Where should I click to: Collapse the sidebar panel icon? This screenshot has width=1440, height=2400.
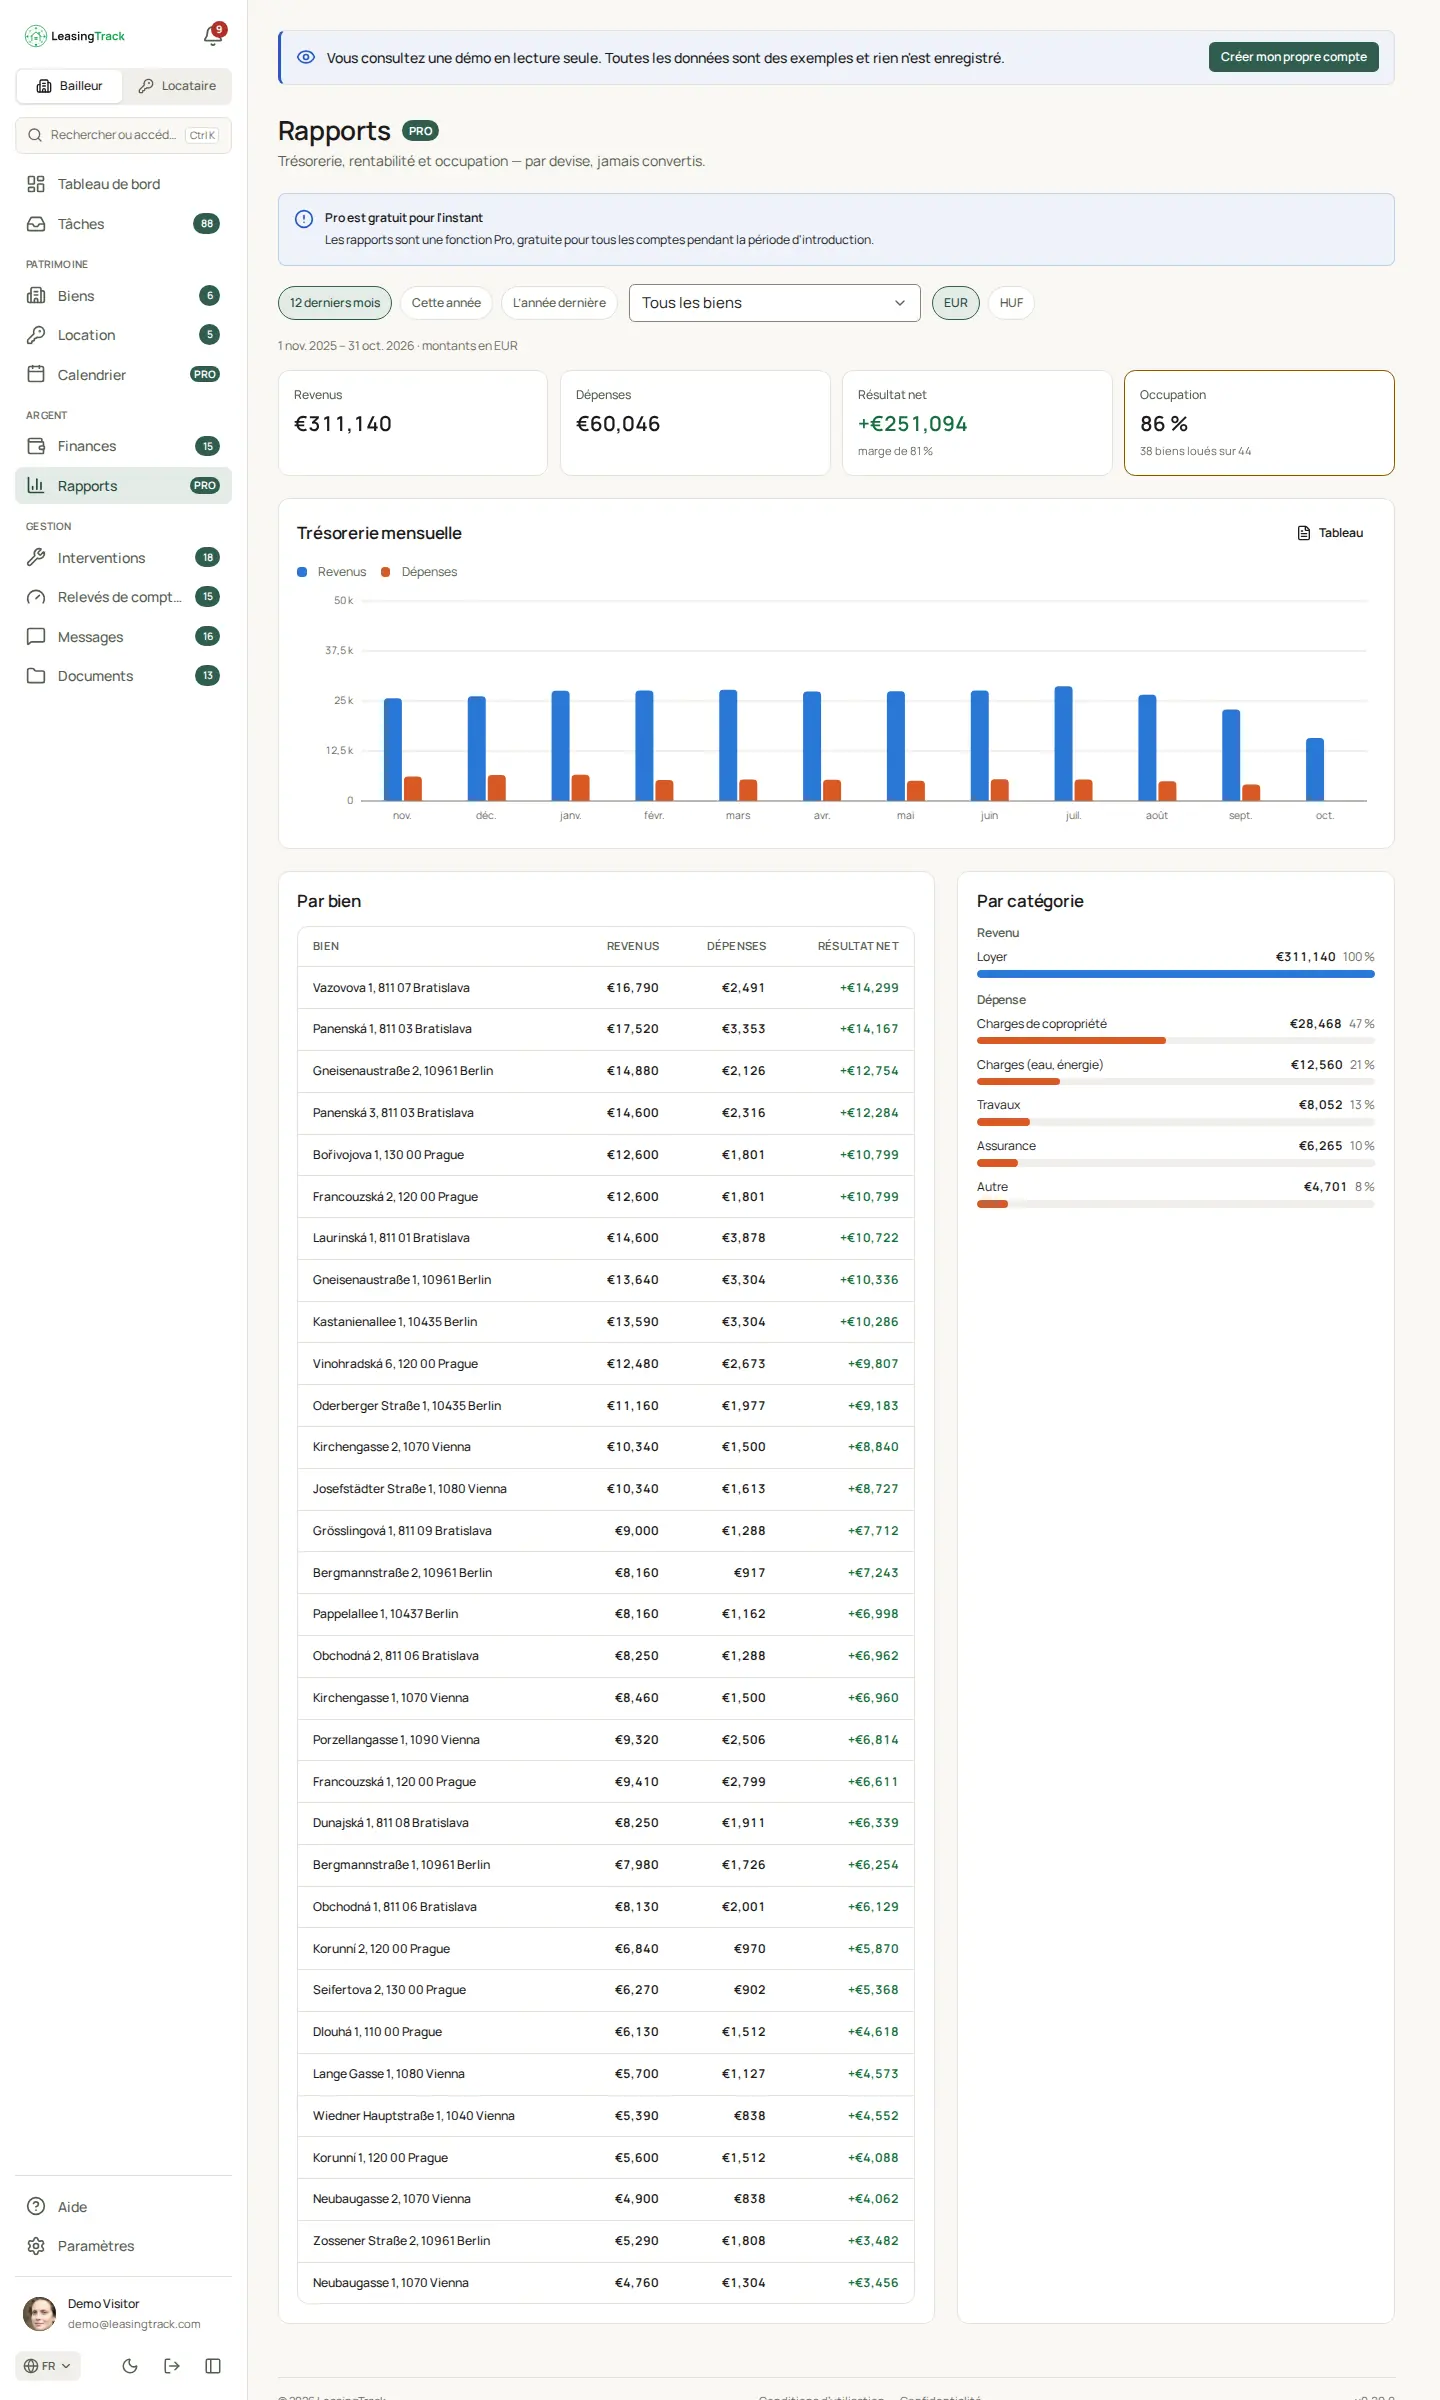coord(213,2366)
